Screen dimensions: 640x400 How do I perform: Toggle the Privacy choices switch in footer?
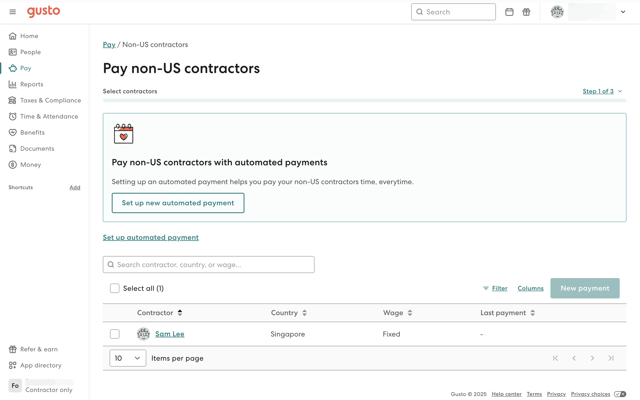(x=620, y=394)
